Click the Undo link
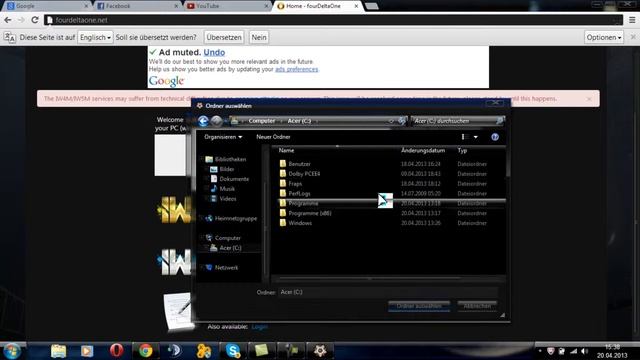This screenshot has height=360, width=640. (x=214, y=52)
